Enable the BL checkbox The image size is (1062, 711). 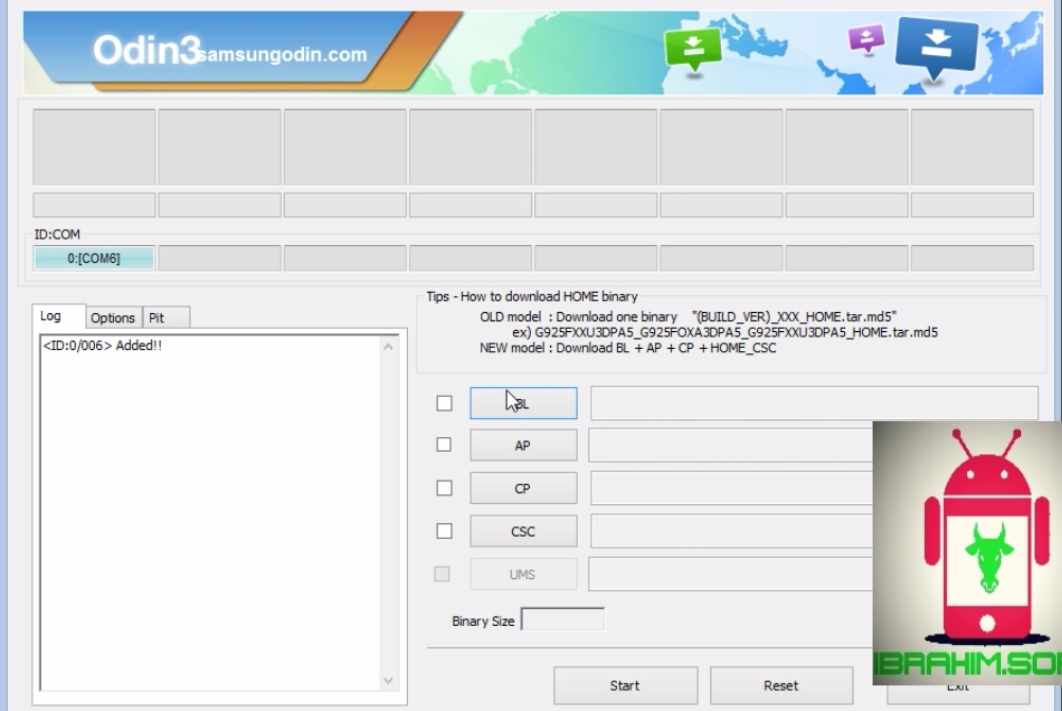pyautogui.click(x=444, y=404)
